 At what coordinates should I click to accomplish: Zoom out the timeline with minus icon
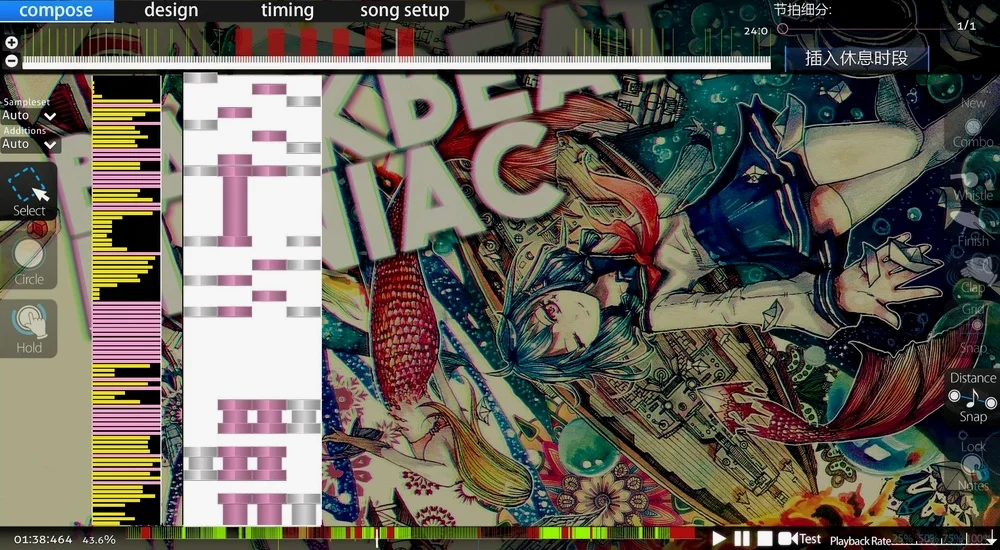tap(11, 61)
